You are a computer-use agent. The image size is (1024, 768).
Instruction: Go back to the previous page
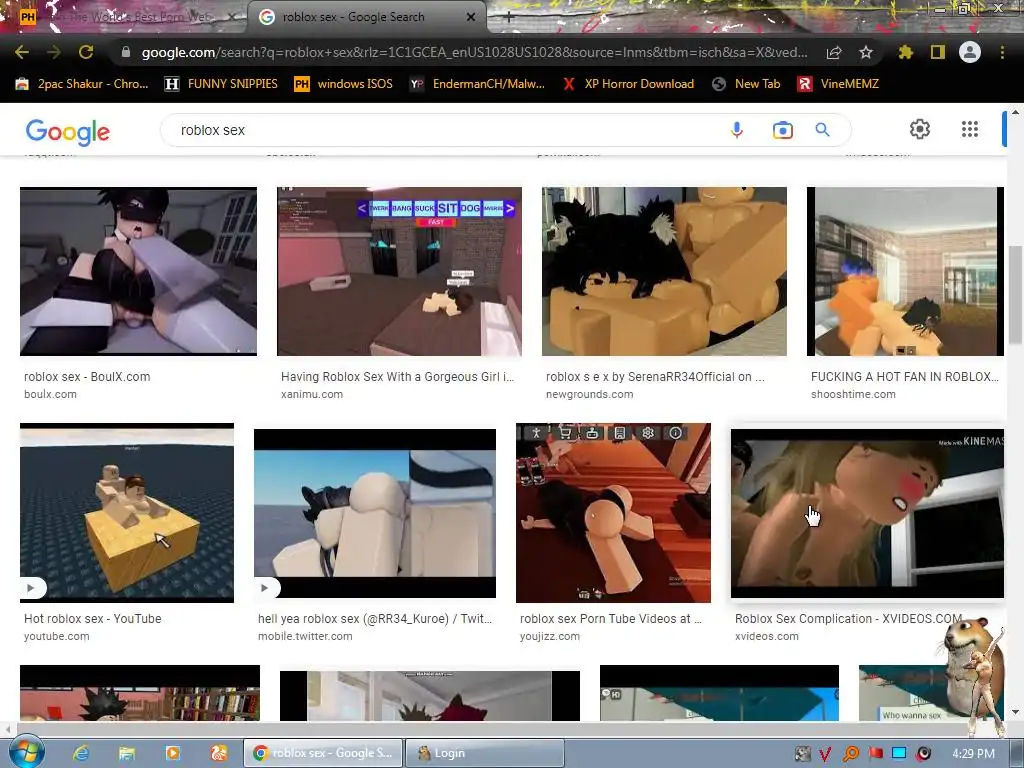[x=22, y=52]
